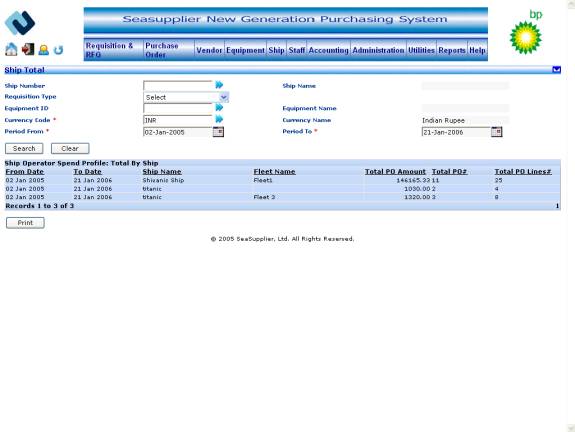Screen dimensions: 575x432
Task: Open the Reports menu
Action: coord(452,50)
